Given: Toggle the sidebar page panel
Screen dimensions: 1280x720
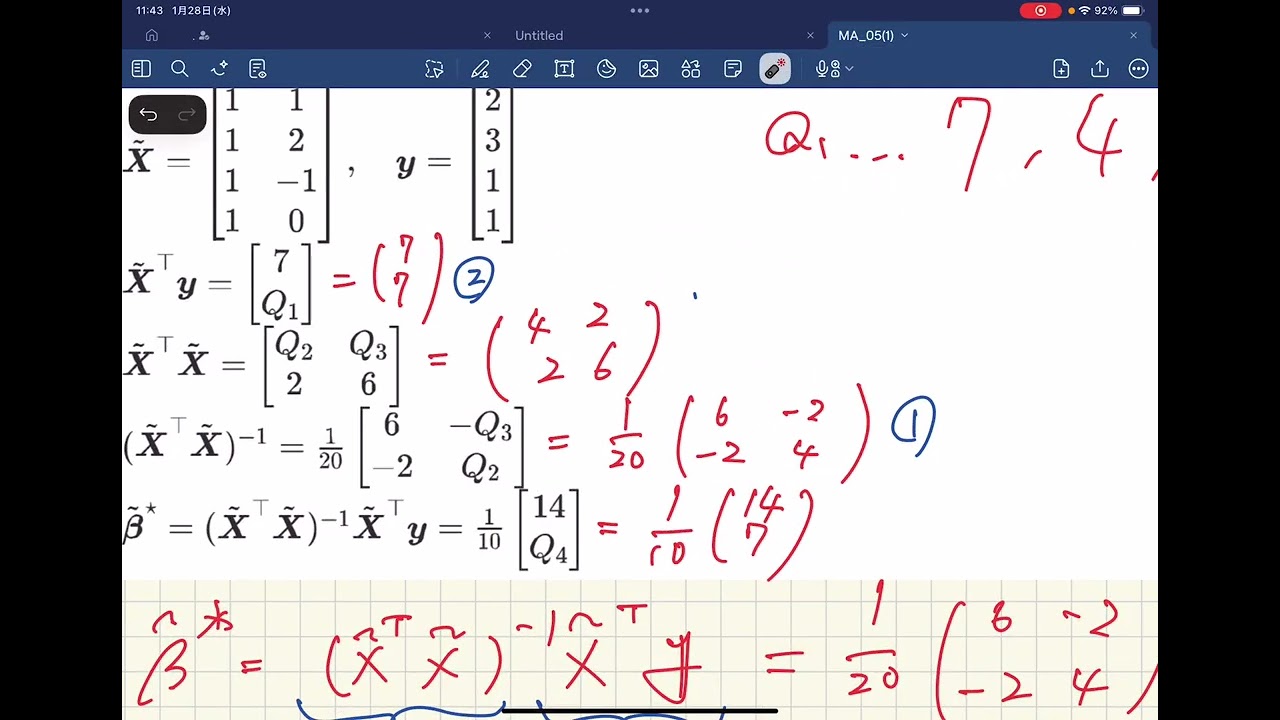Looking at the screenshot, I should 141,69.
